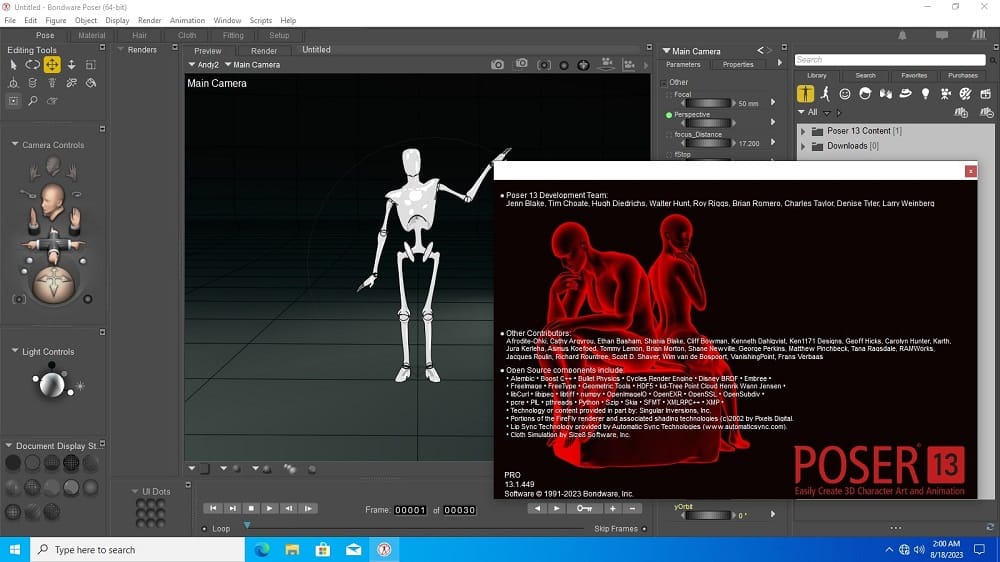The image size is (1000, 562).
Task: Expand the Downloads folder in Library
Action: 803,146
